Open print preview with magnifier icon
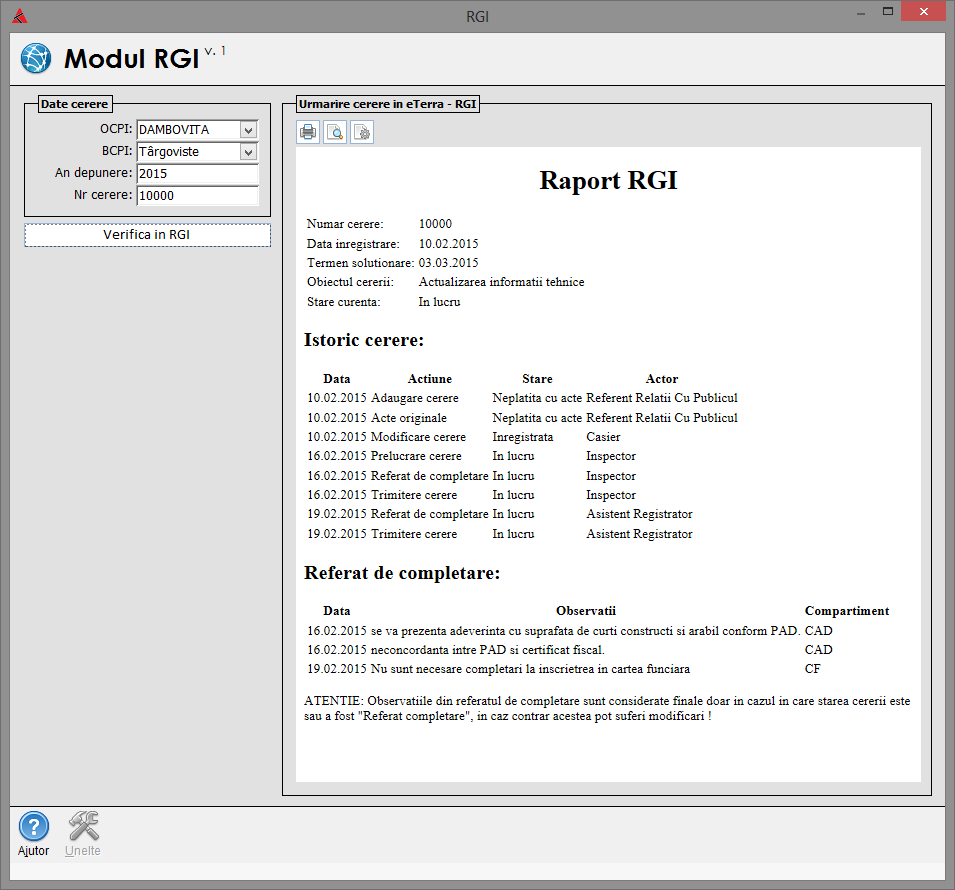The width and height of the screenshot is (955, 890). [x=335, y=132]
